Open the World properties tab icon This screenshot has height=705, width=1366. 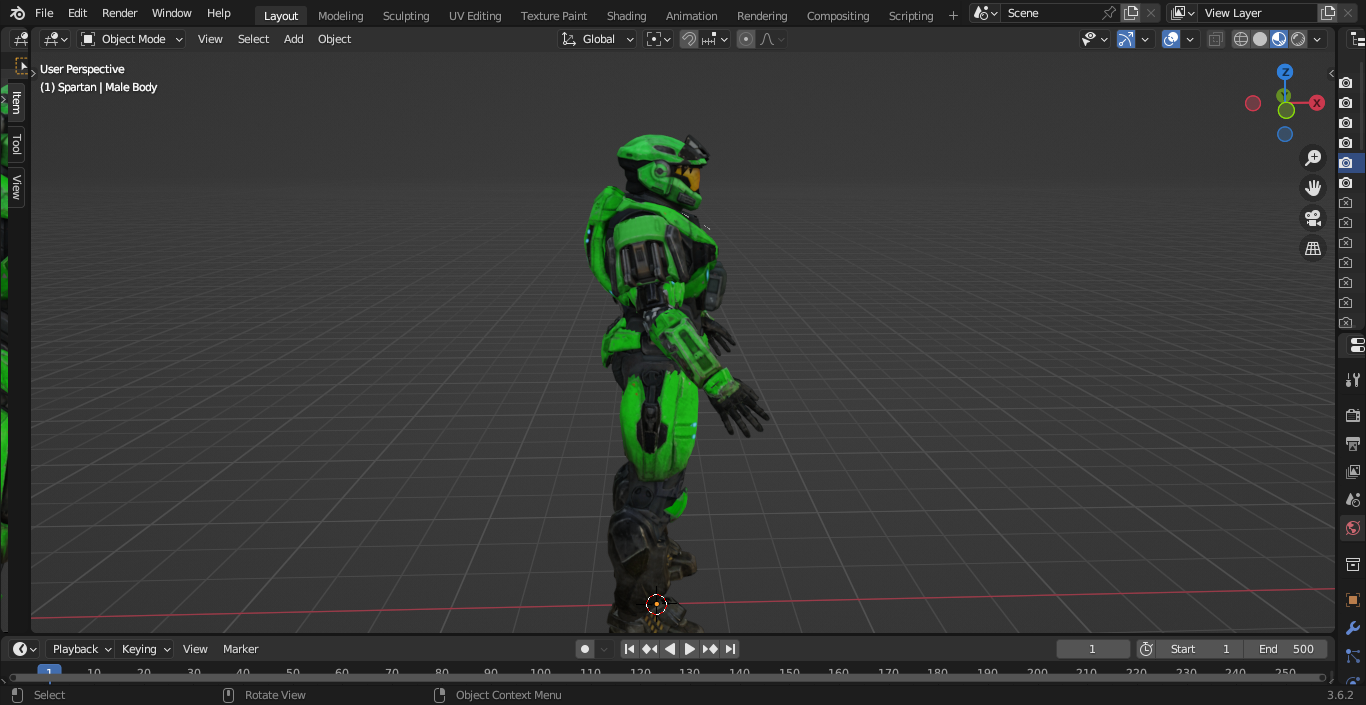pyautogui.click(x=1353, y=528)
